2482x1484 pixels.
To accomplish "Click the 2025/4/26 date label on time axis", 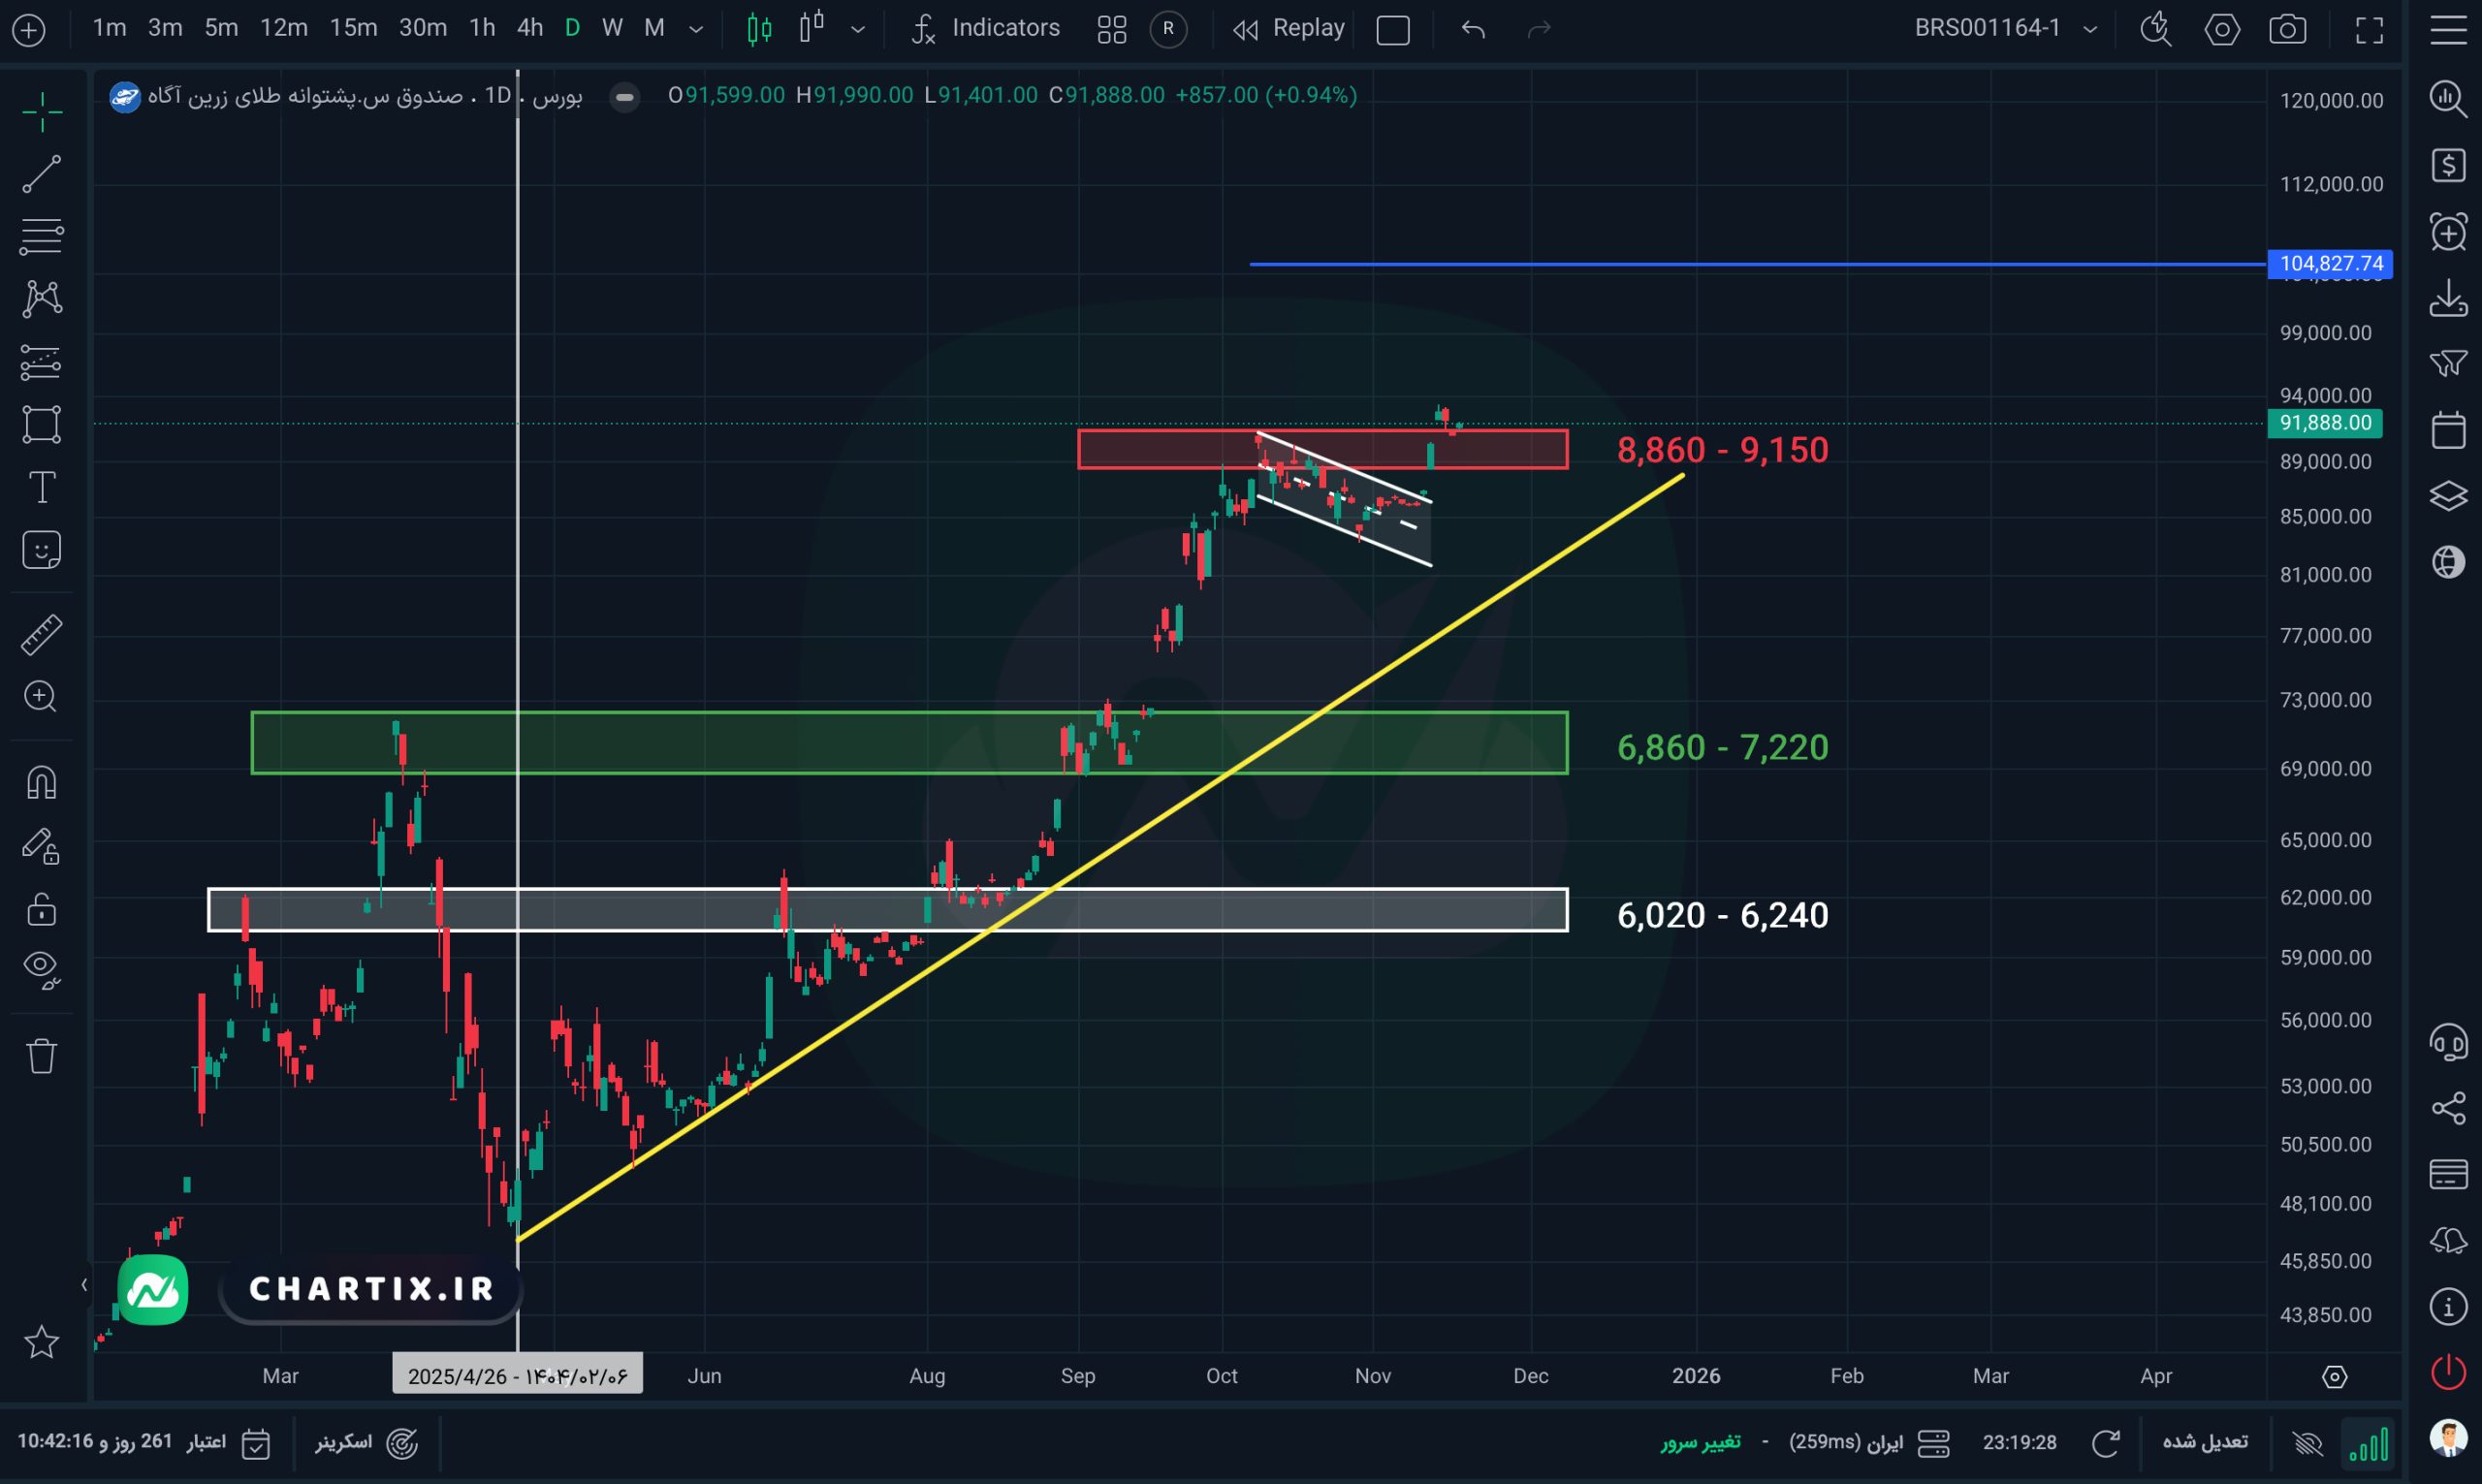I will [517, 1376].
